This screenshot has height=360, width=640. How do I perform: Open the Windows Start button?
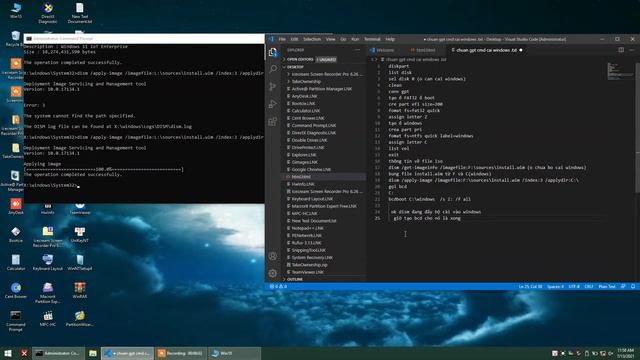point(8,353)
